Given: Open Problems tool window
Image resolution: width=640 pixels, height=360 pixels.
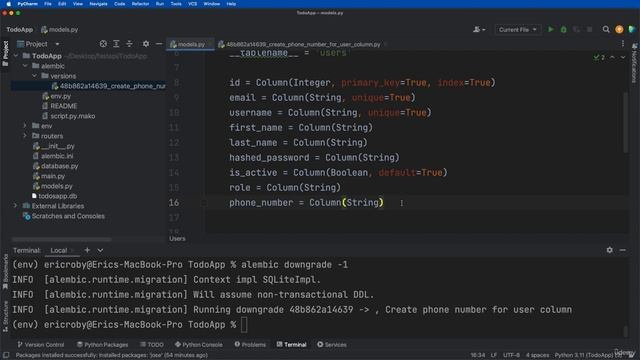Looking at the screenshot, I should click(250, 344).
